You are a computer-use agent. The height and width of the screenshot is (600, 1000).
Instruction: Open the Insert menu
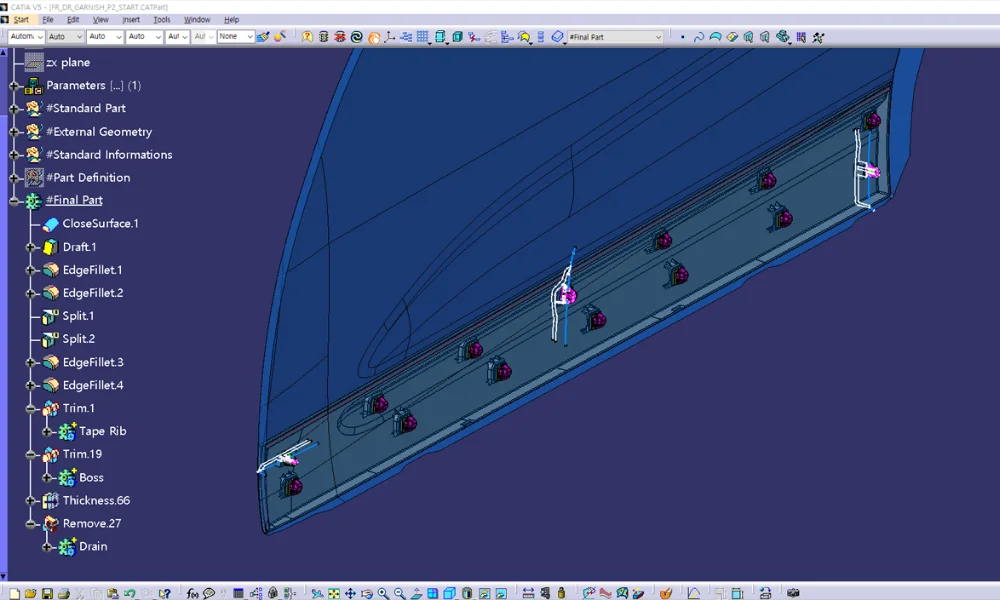[131, 19]
